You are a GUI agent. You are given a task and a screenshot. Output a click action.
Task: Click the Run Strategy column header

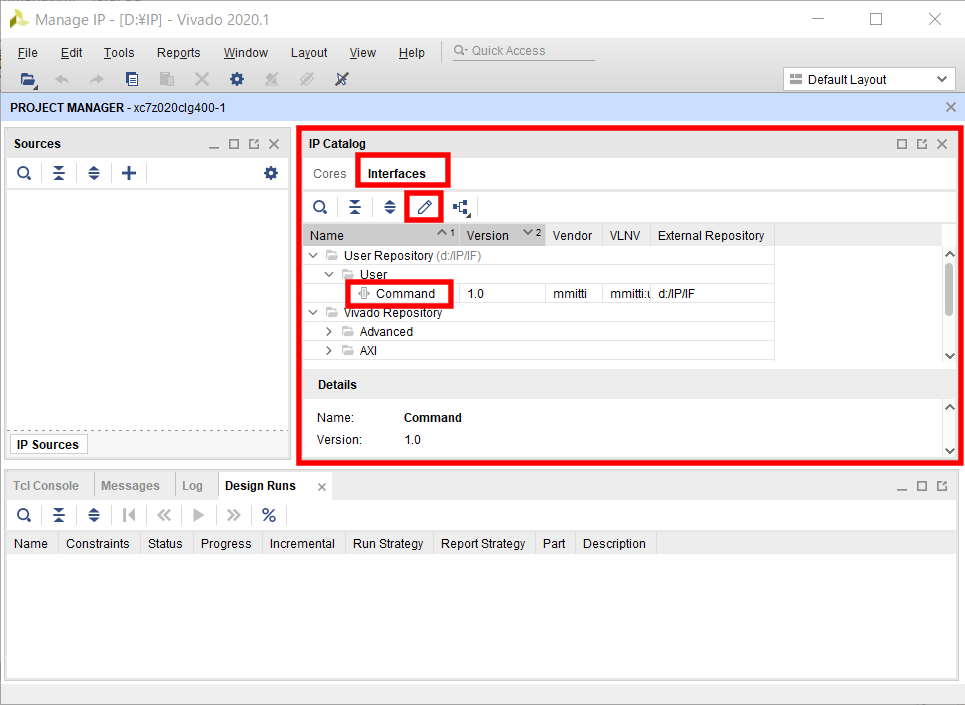(388, 544)
